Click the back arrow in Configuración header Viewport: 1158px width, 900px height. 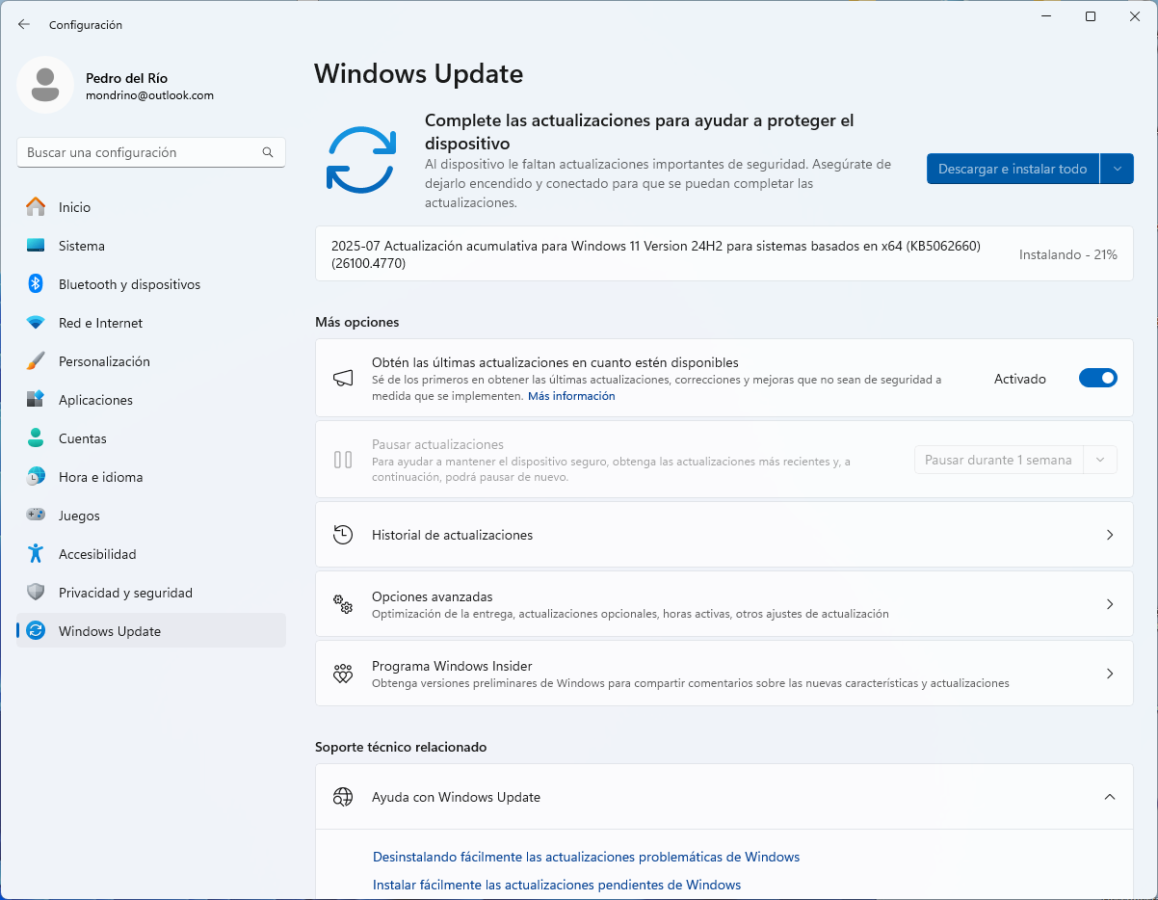click(24, 24)
